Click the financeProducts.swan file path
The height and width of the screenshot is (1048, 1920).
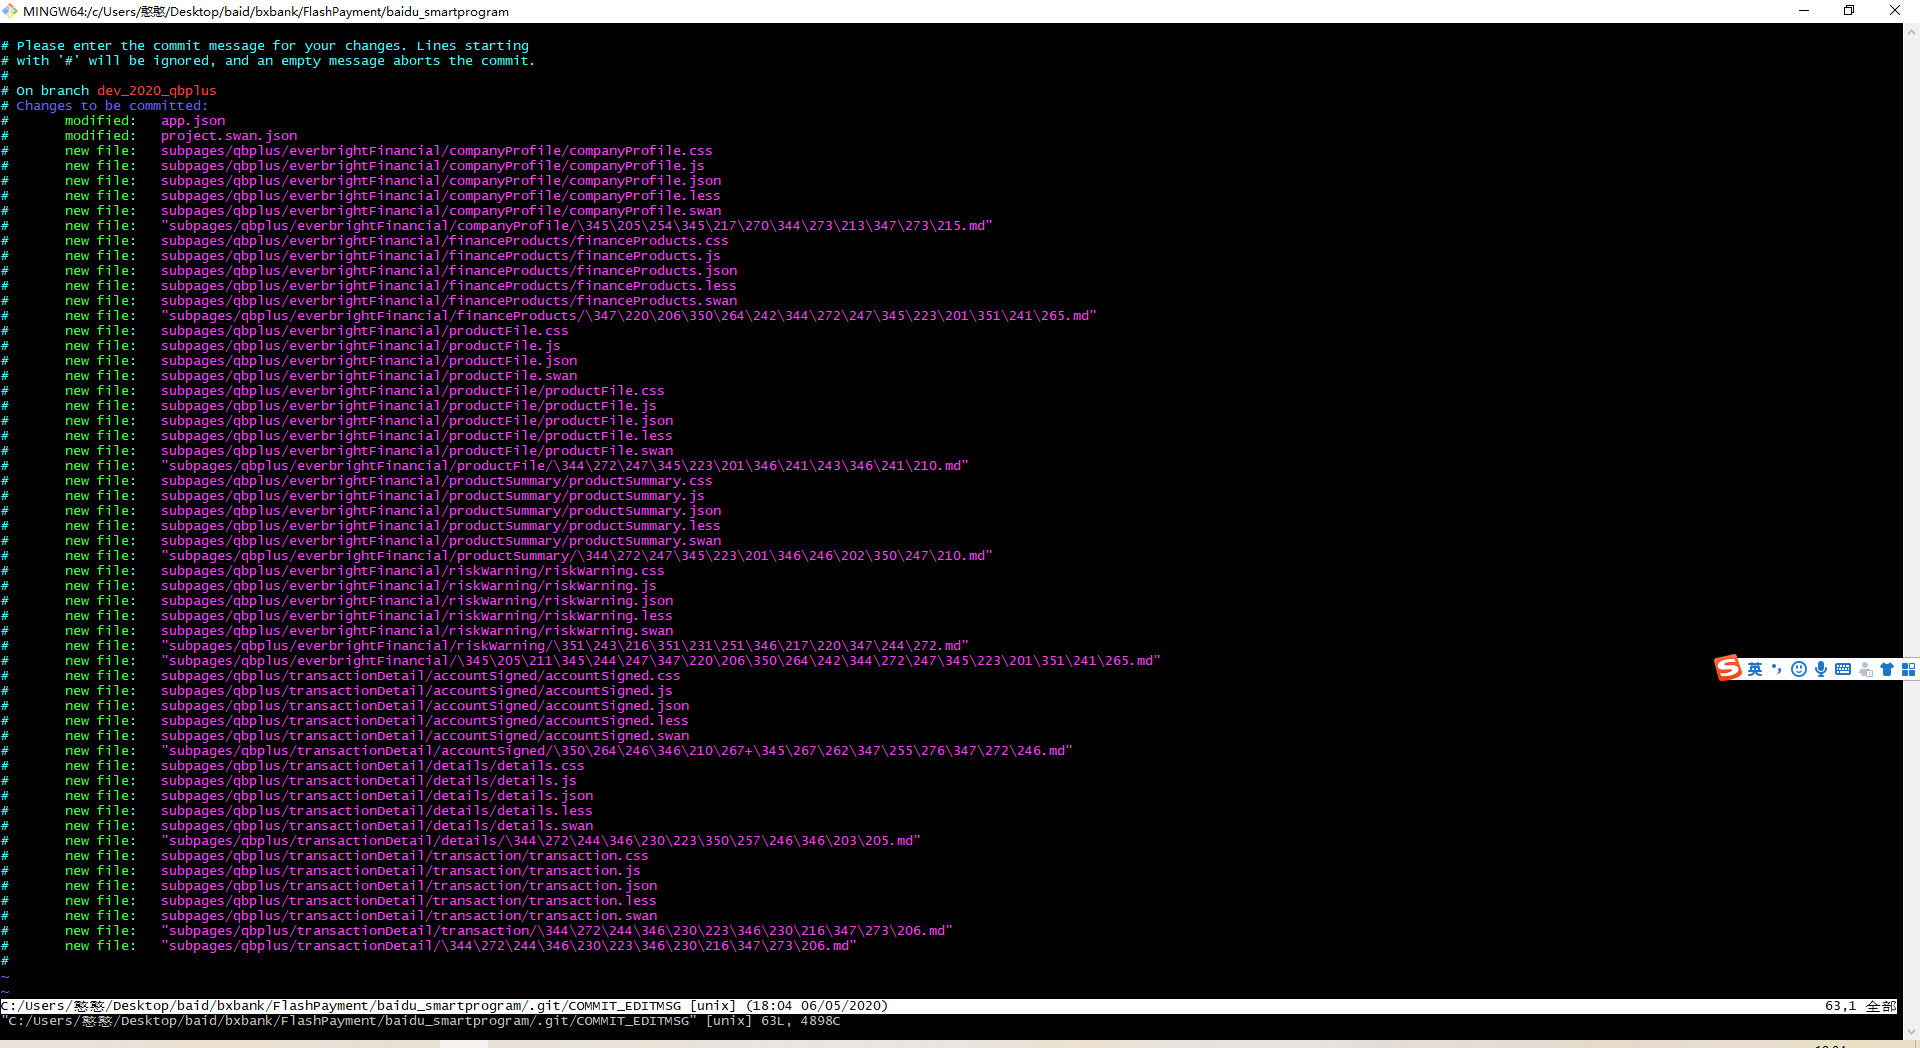tap(449, 301)
